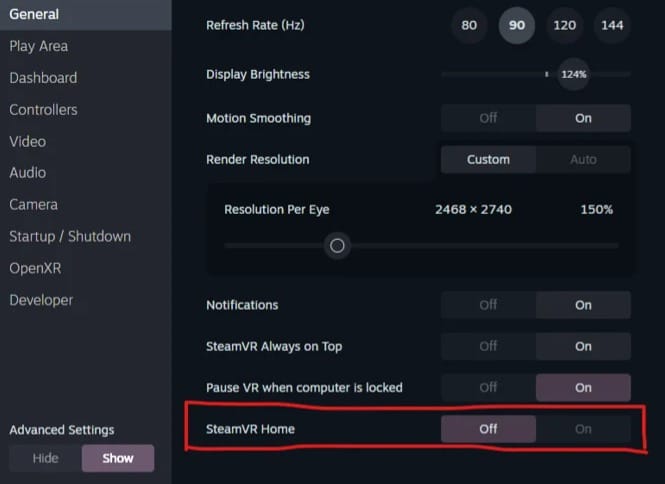This screenshot has width=665, height=484.
Task: Go to the Dashboard settings section
Action: click(43, 78)
